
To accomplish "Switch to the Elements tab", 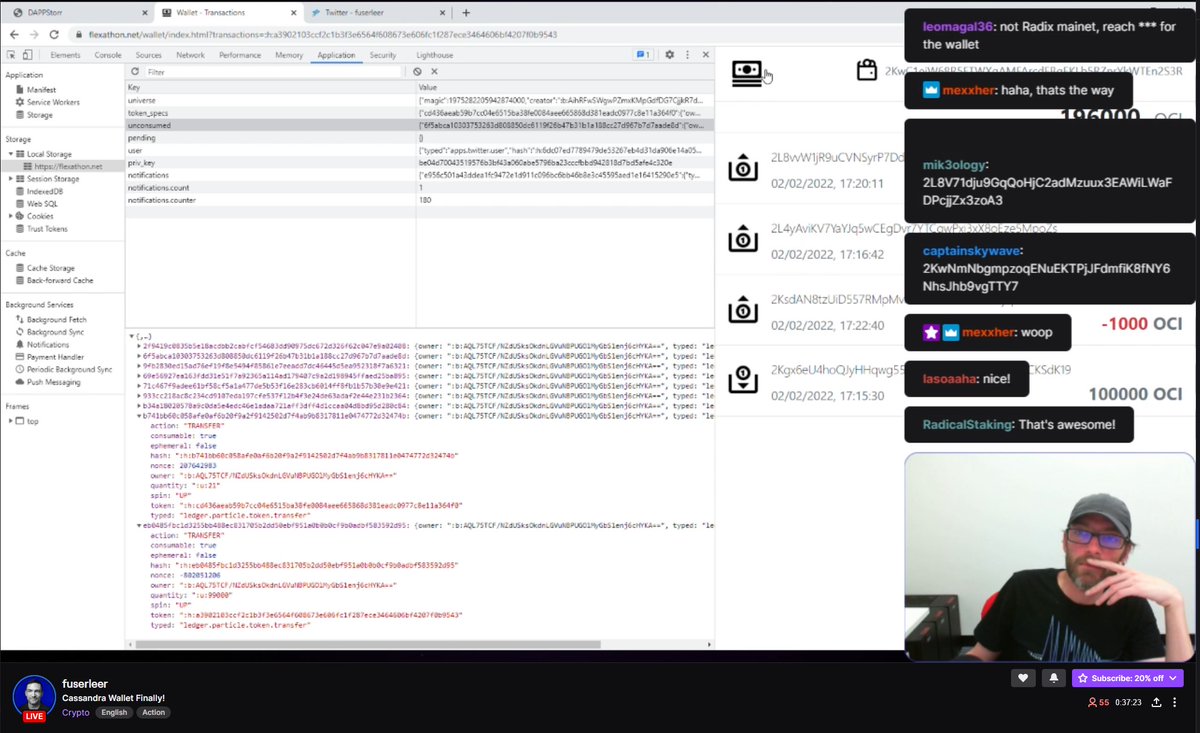I will (x=65, y=55).
